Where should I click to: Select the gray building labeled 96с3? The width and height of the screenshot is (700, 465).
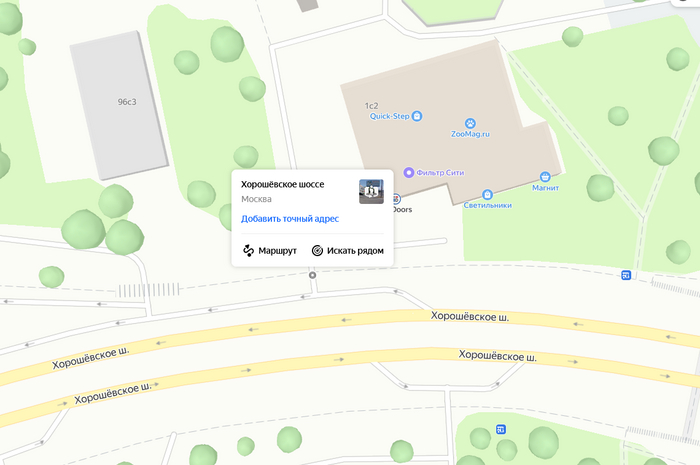click(x=119, y=105)
